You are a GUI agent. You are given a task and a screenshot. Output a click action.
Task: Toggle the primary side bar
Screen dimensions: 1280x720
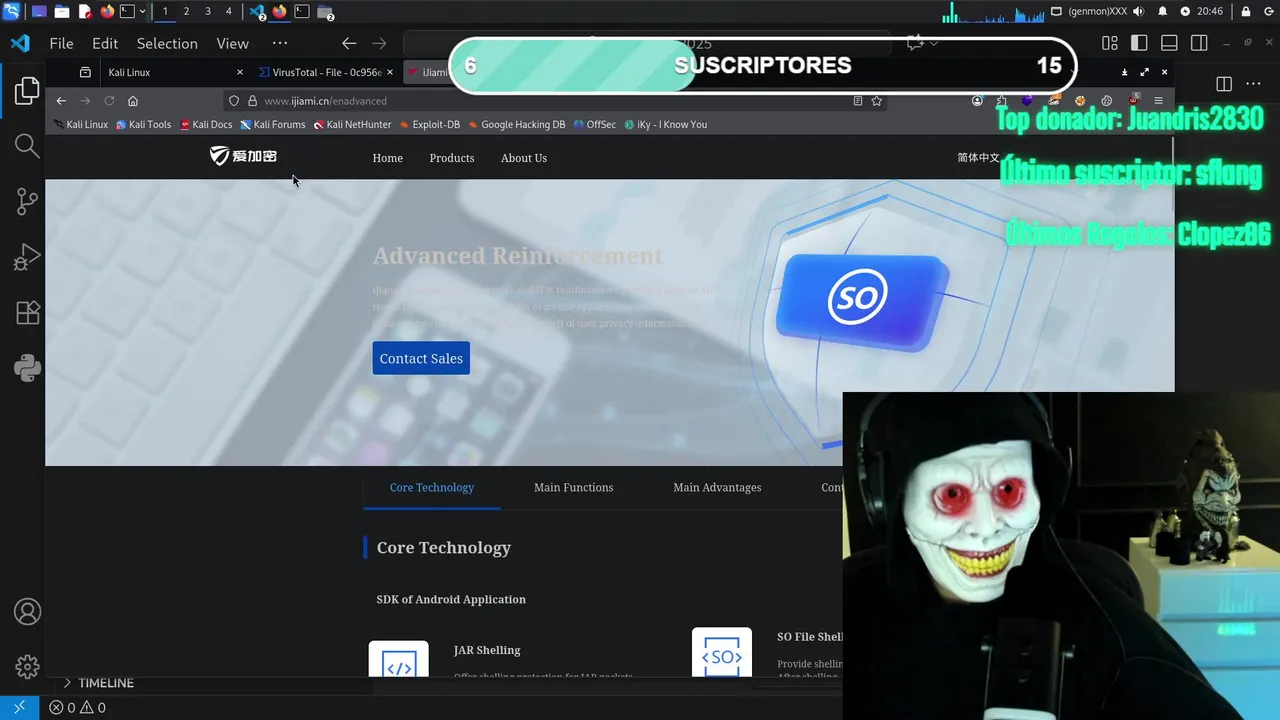pyautogui.click(x=1139, y=43)
